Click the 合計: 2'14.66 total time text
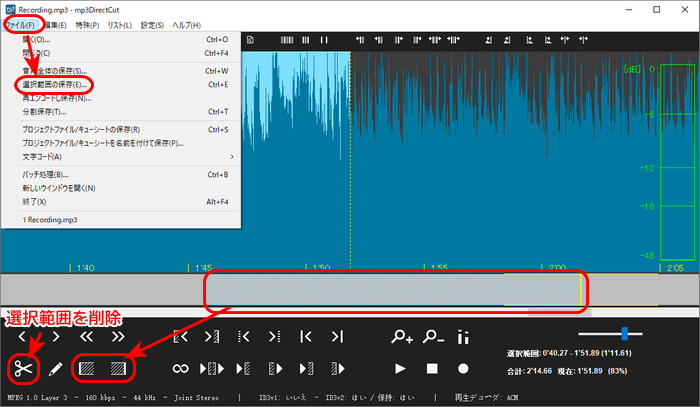 (x=529, y=371)
